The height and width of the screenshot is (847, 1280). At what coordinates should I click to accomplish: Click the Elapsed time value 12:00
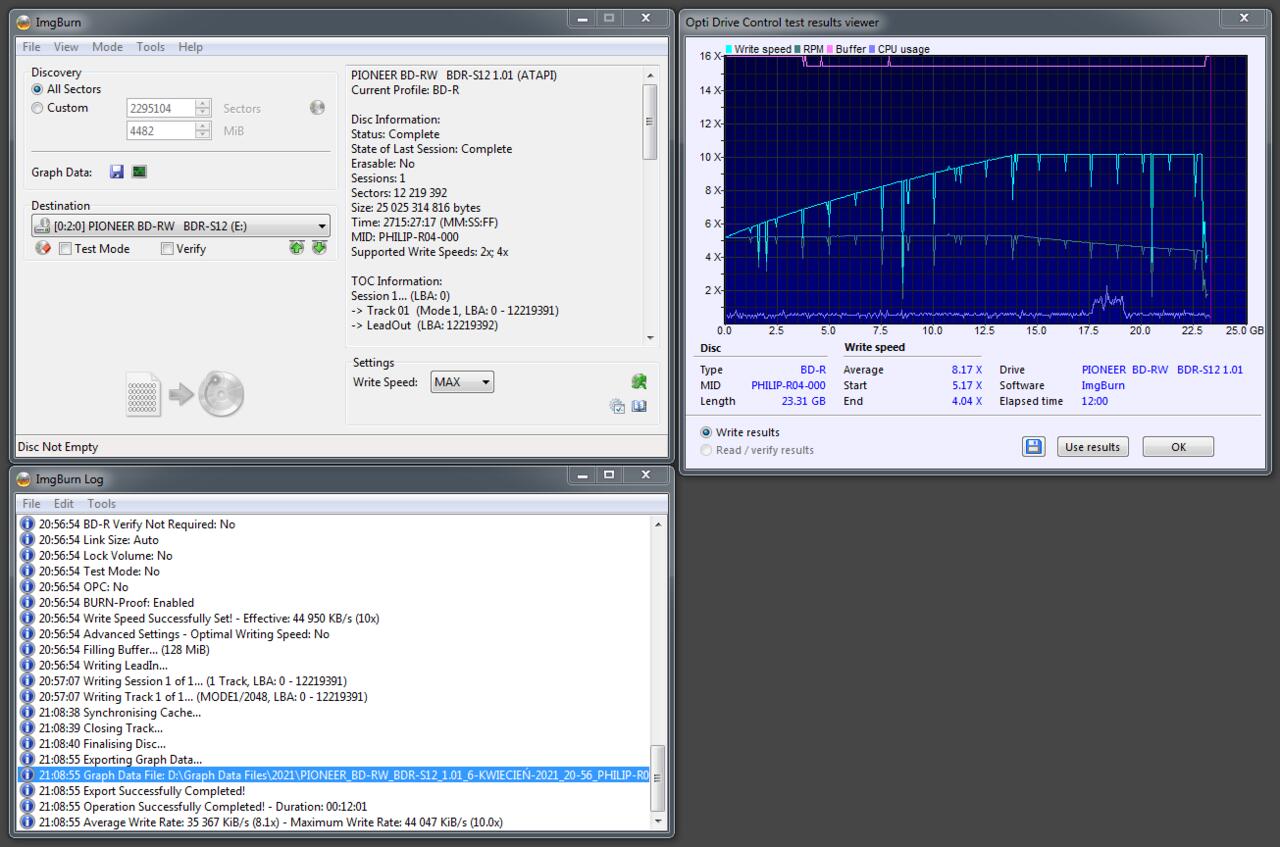[1094, 401]
